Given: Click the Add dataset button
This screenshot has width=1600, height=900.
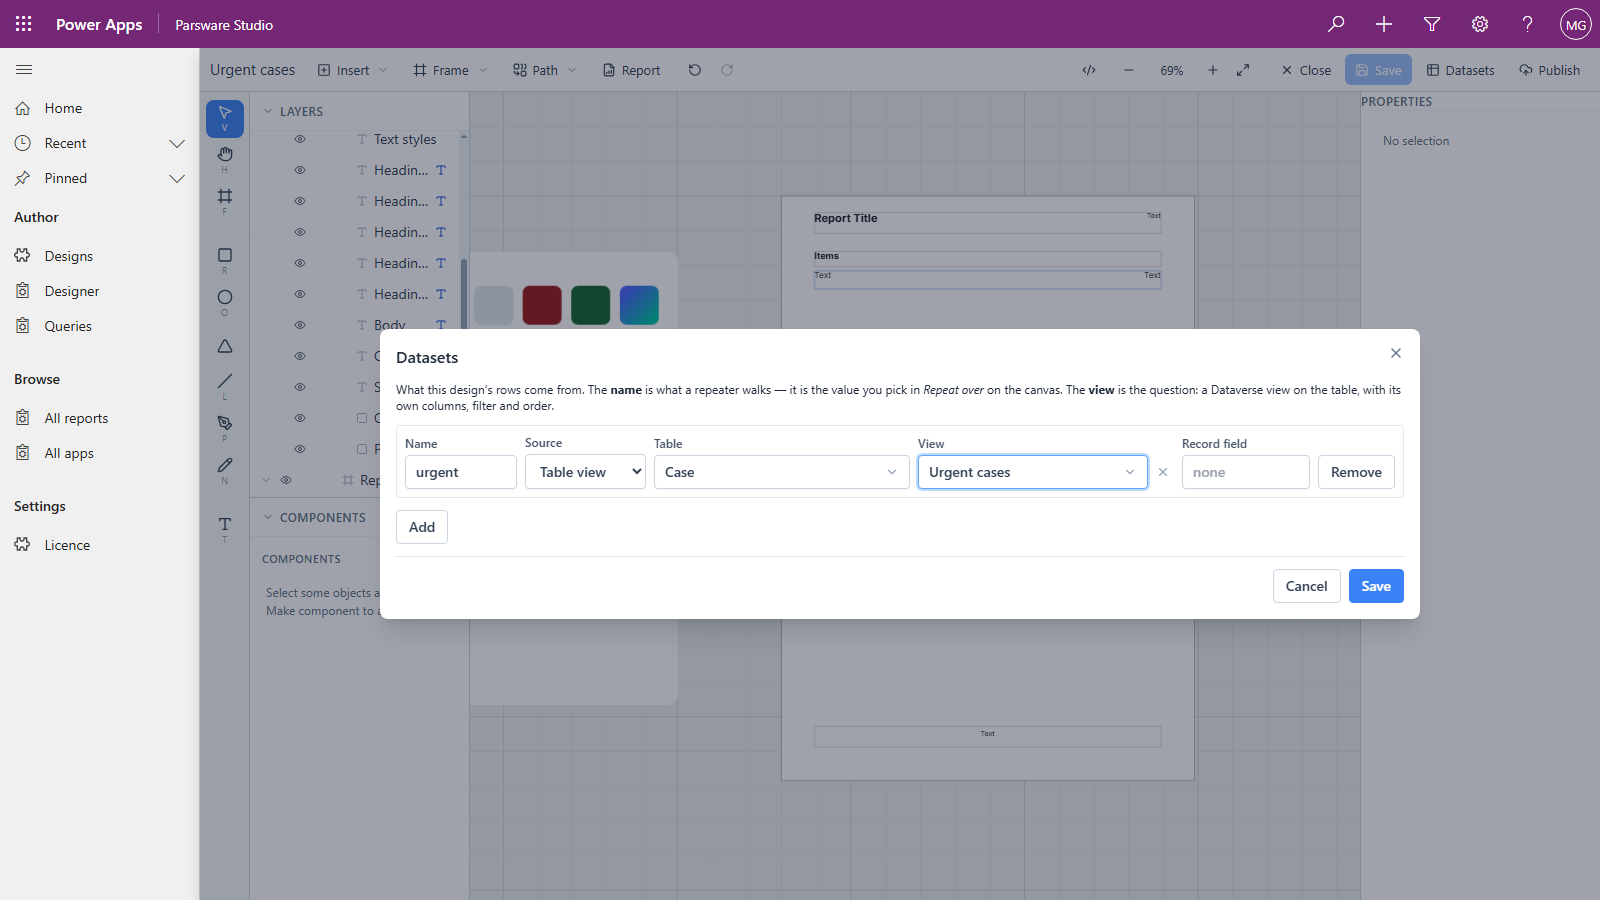Looking at the screenshot, I should click(x=422, y=527).
